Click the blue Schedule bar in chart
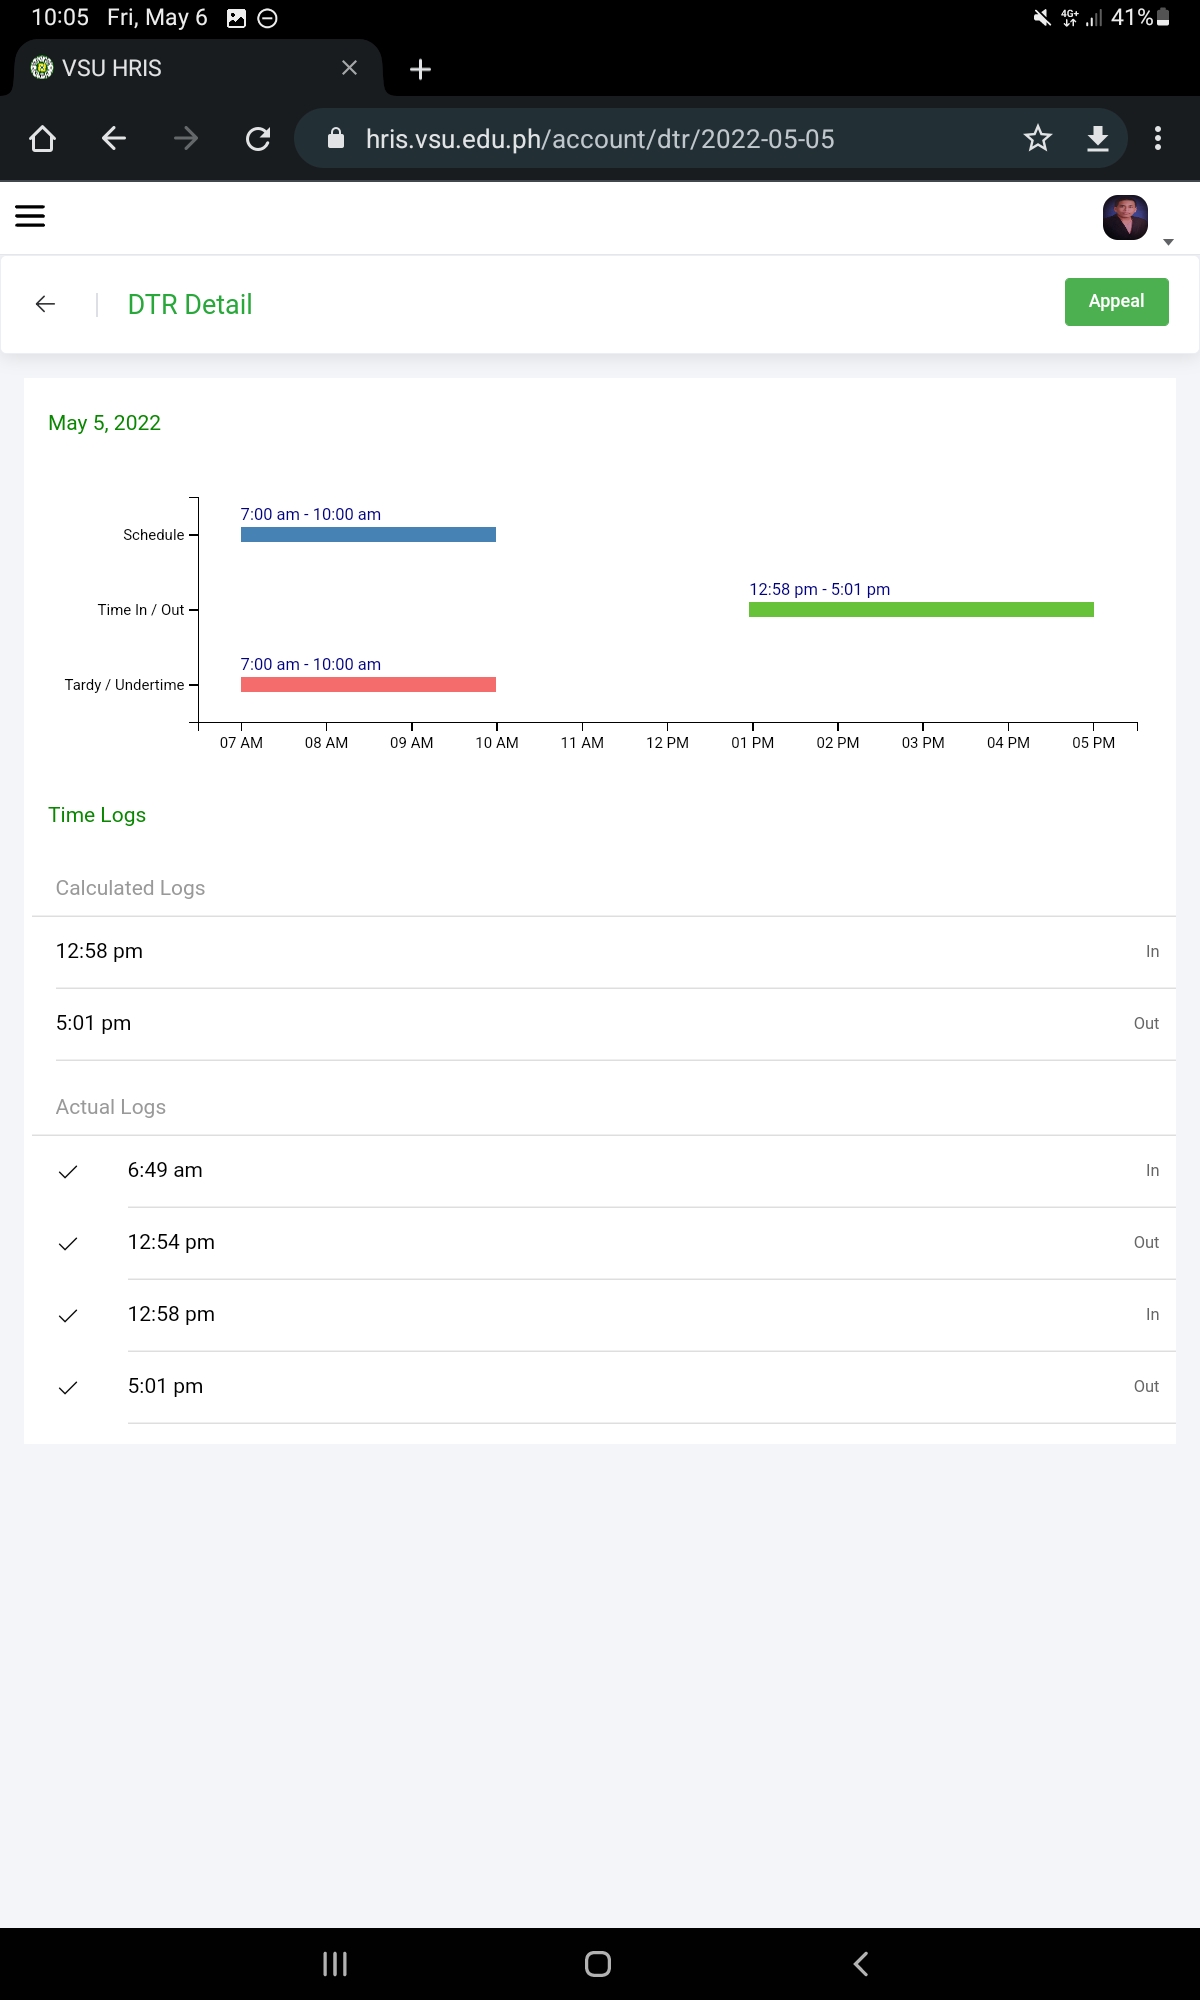 [x=368, y=535]
